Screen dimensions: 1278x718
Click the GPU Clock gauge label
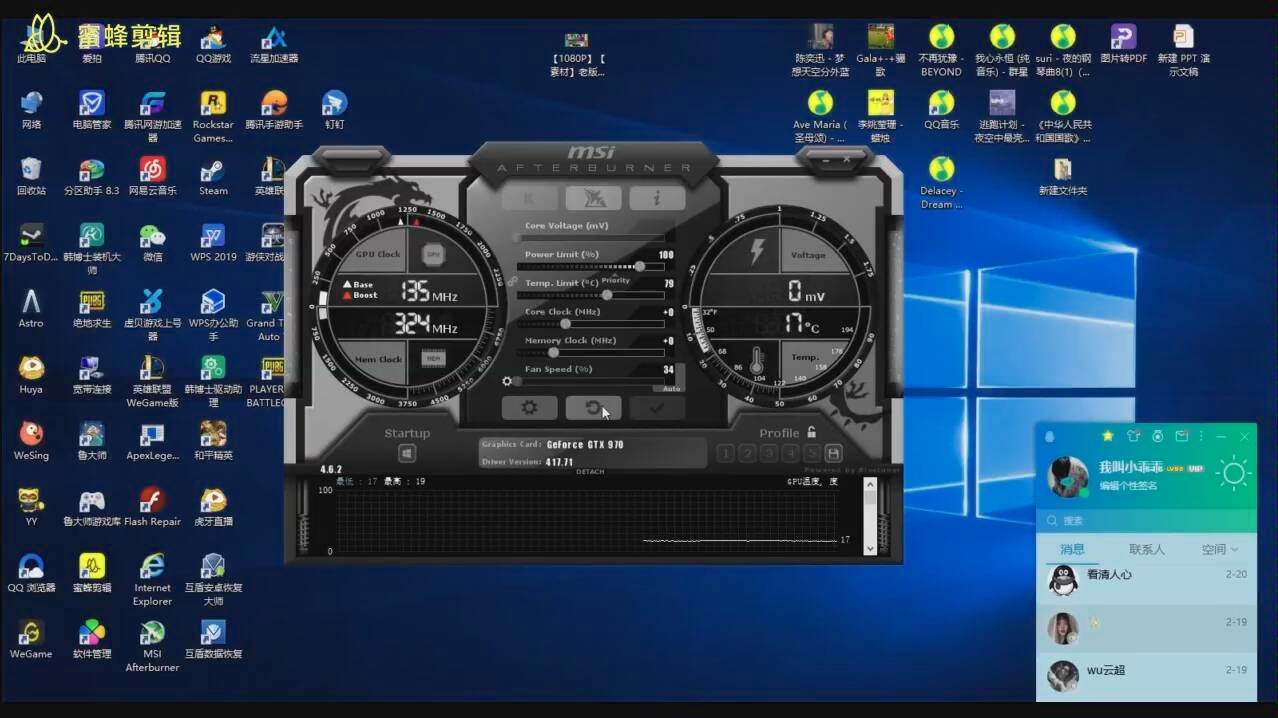378,254
